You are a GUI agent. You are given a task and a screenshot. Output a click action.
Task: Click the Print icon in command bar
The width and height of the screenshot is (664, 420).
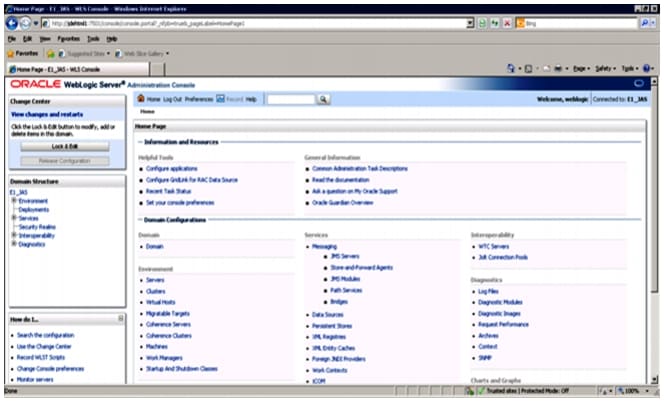(558, 69)
